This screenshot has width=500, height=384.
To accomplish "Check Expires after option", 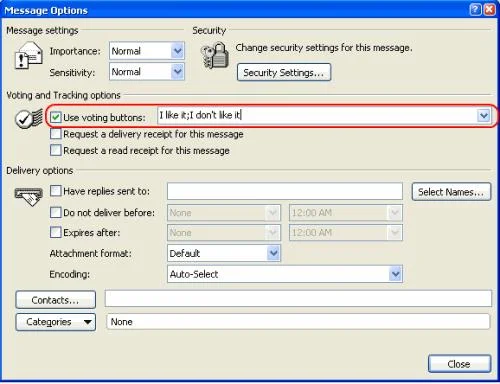I will (x=56, y=232).
